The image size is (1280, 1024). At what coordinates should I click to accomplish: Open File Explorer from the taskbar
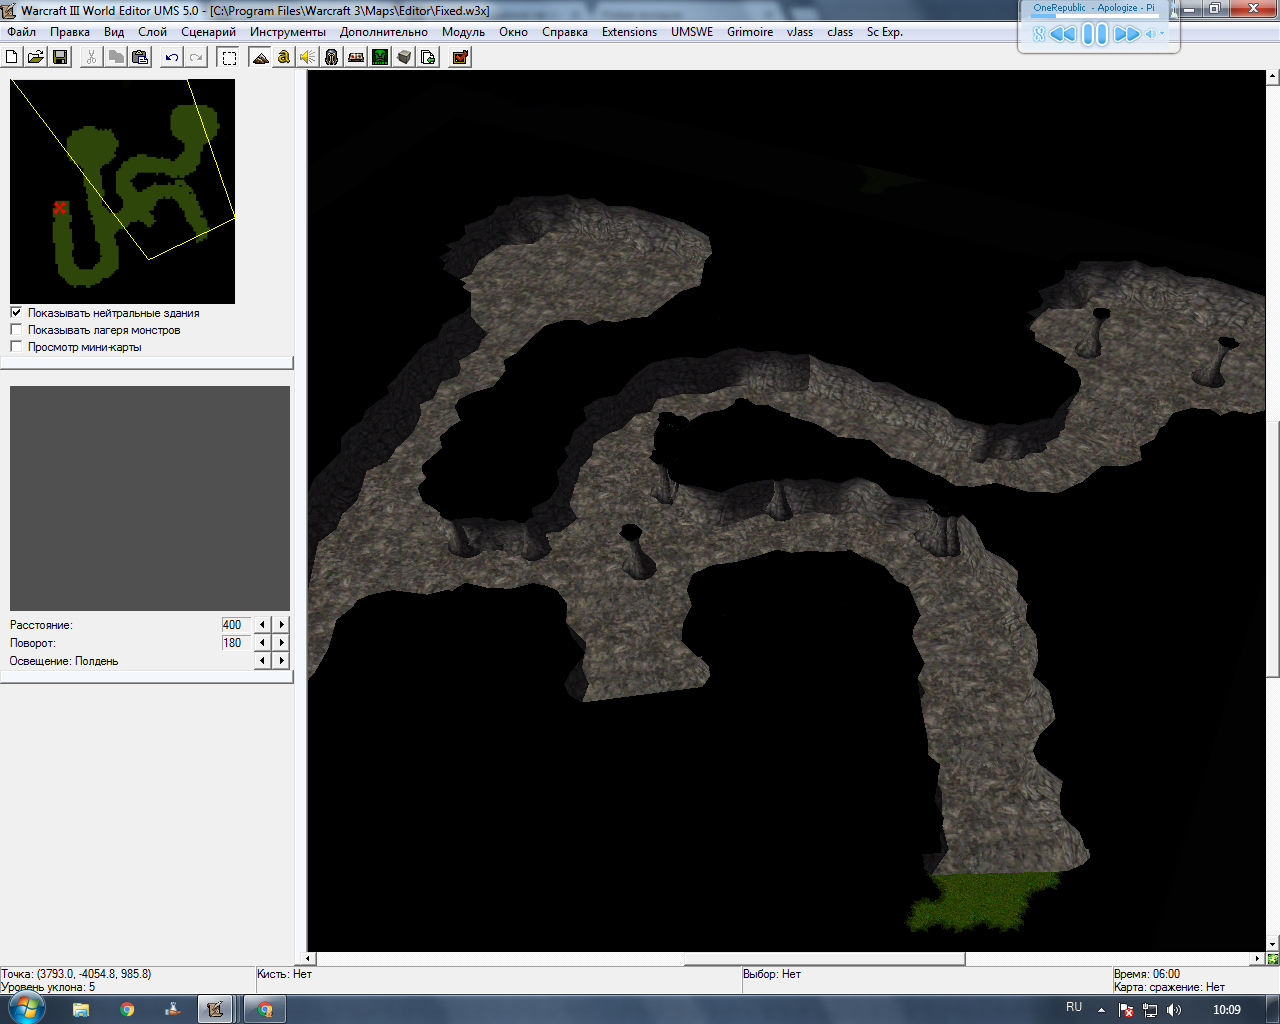pyautogui.click(x=81, y=1009)
